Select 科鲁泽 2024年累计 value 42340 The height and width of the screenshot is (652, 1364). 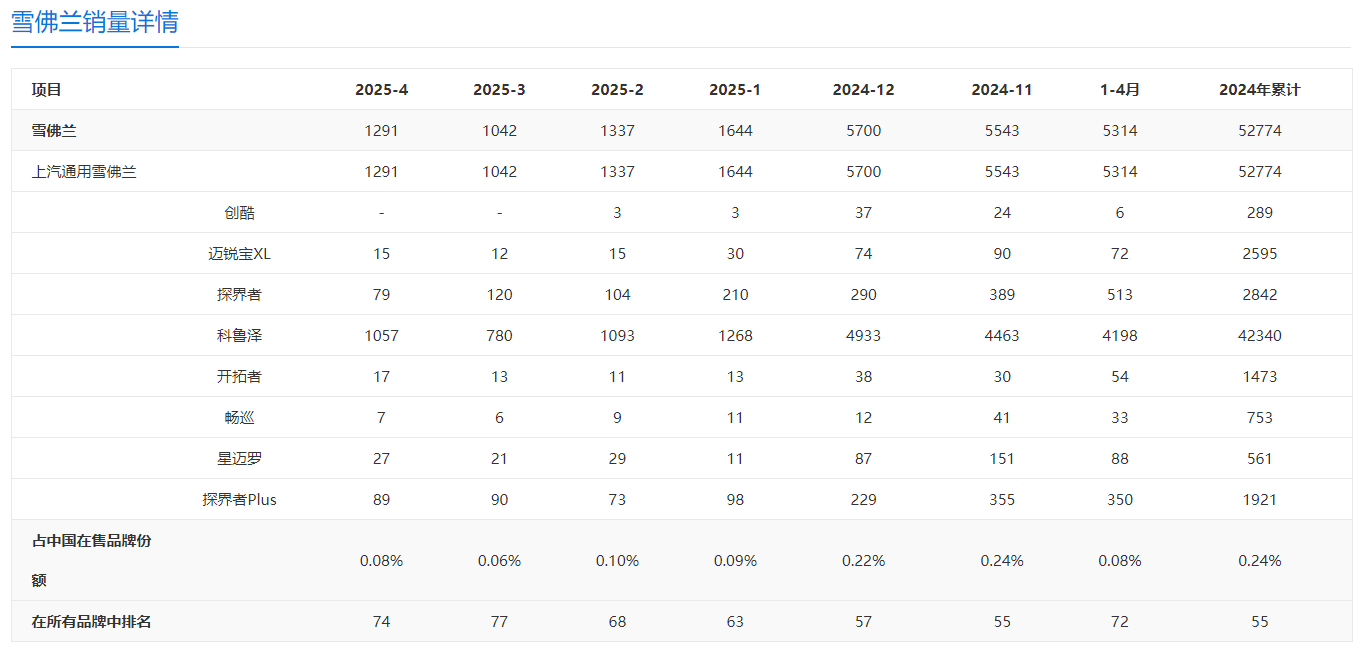(1260, 336)
